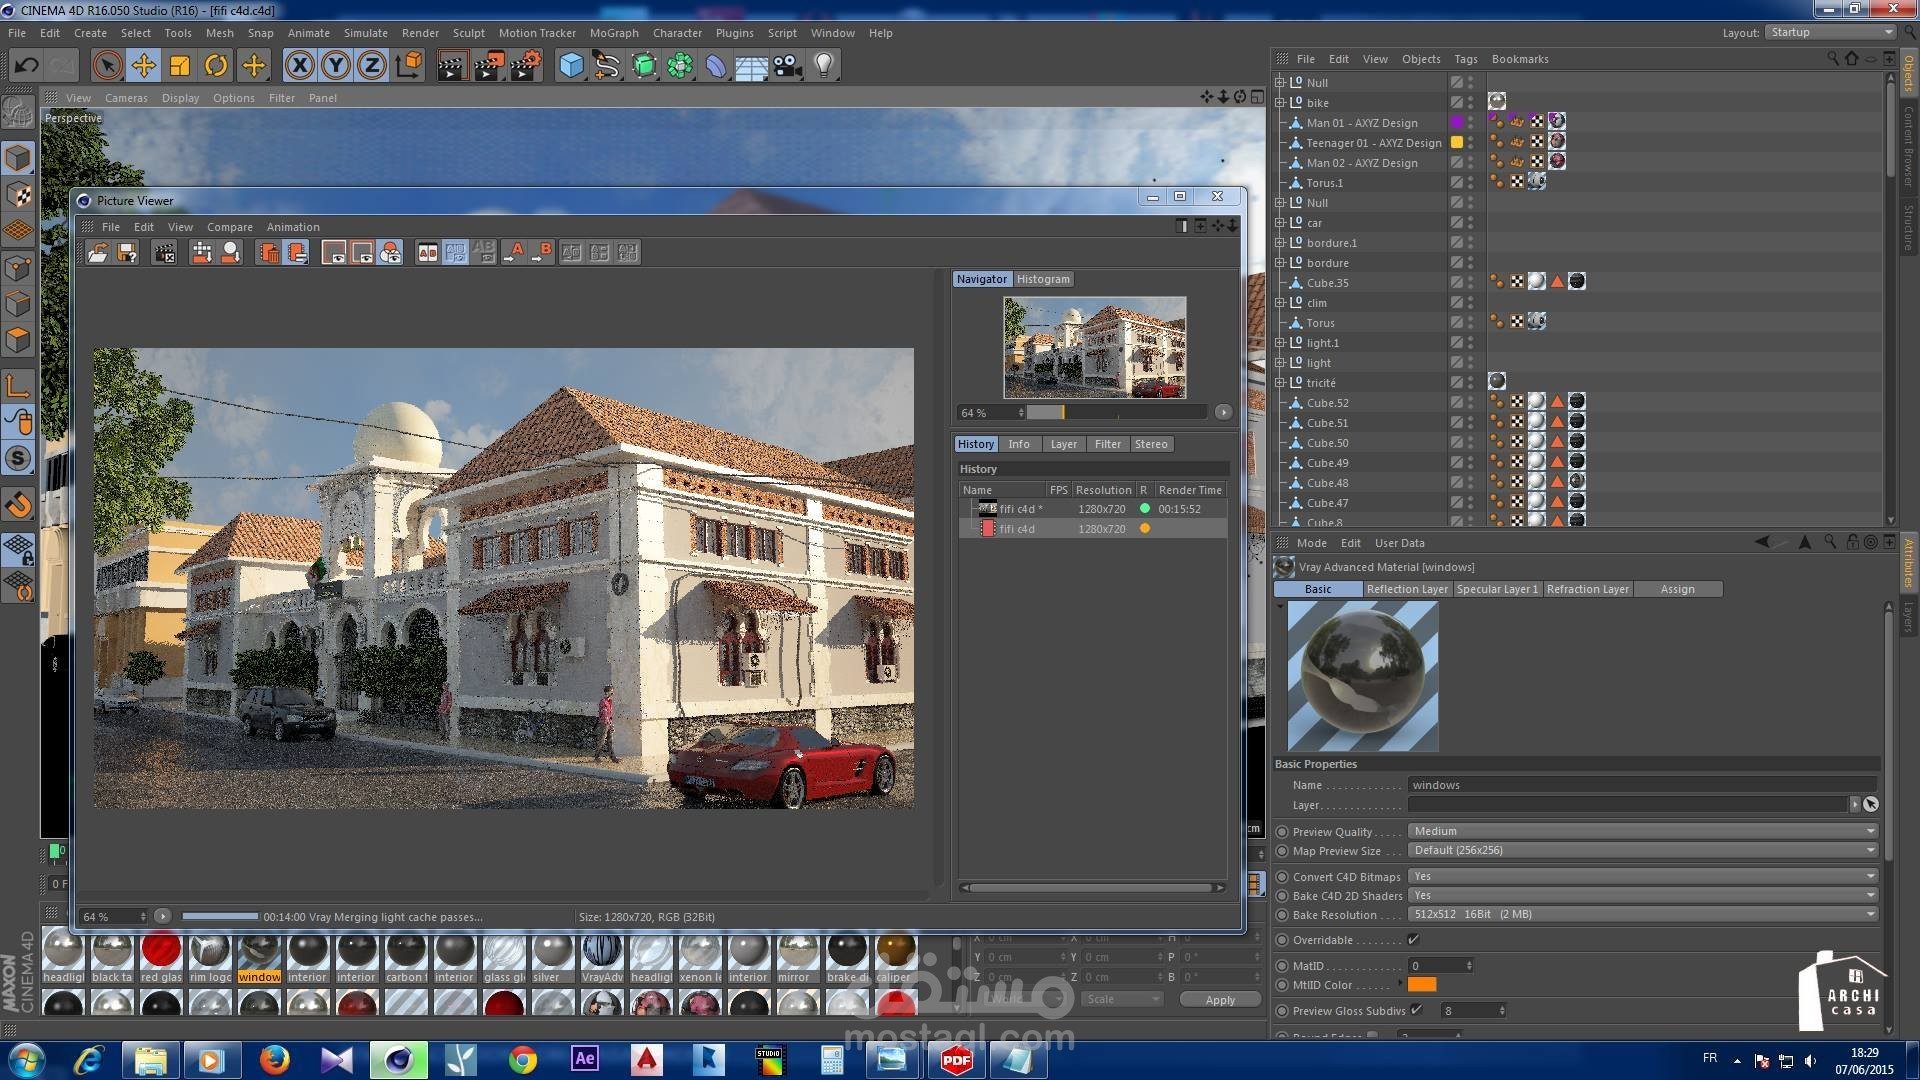The height and width of the screenshot is (1080, 1920).
Task: Select the Move tool in top toolbar
Action: [143, 66]
